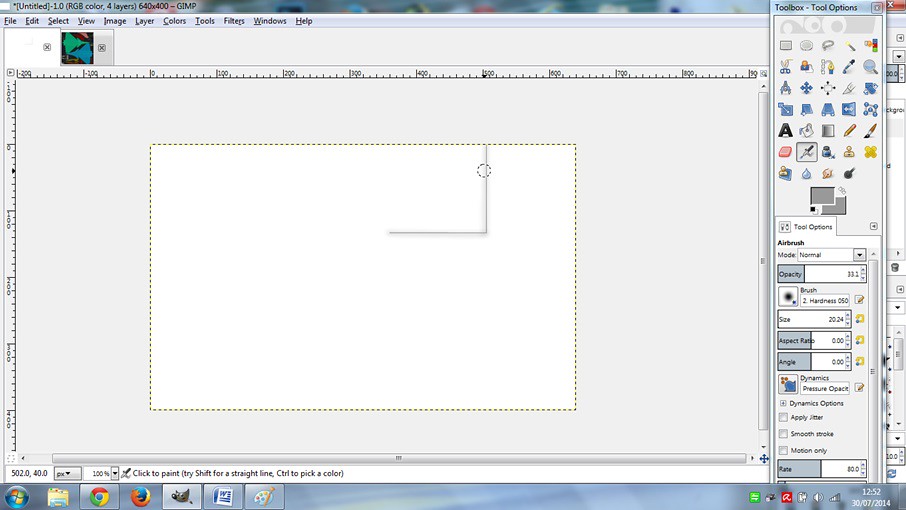Select the Pencil tool
Viewport: 906px width, 510px height.
click(849, 131)
